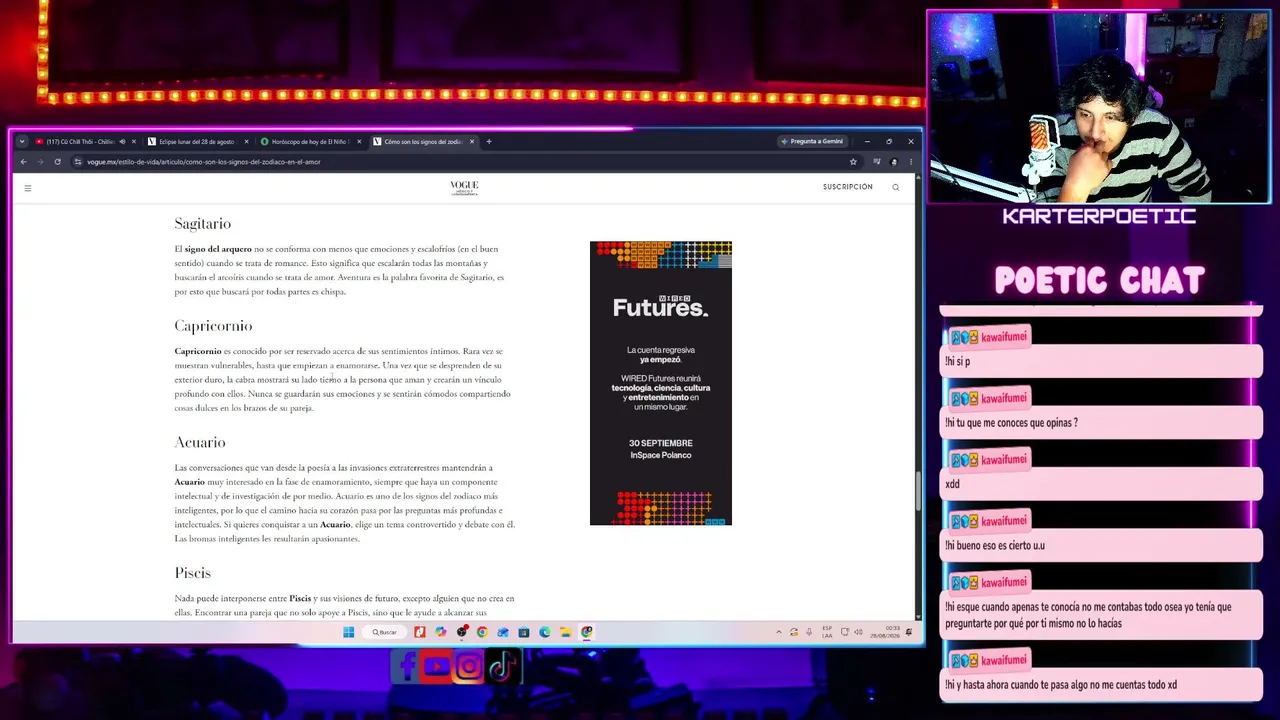Open media controls icon in Chrome toolbar

(877, 162)
